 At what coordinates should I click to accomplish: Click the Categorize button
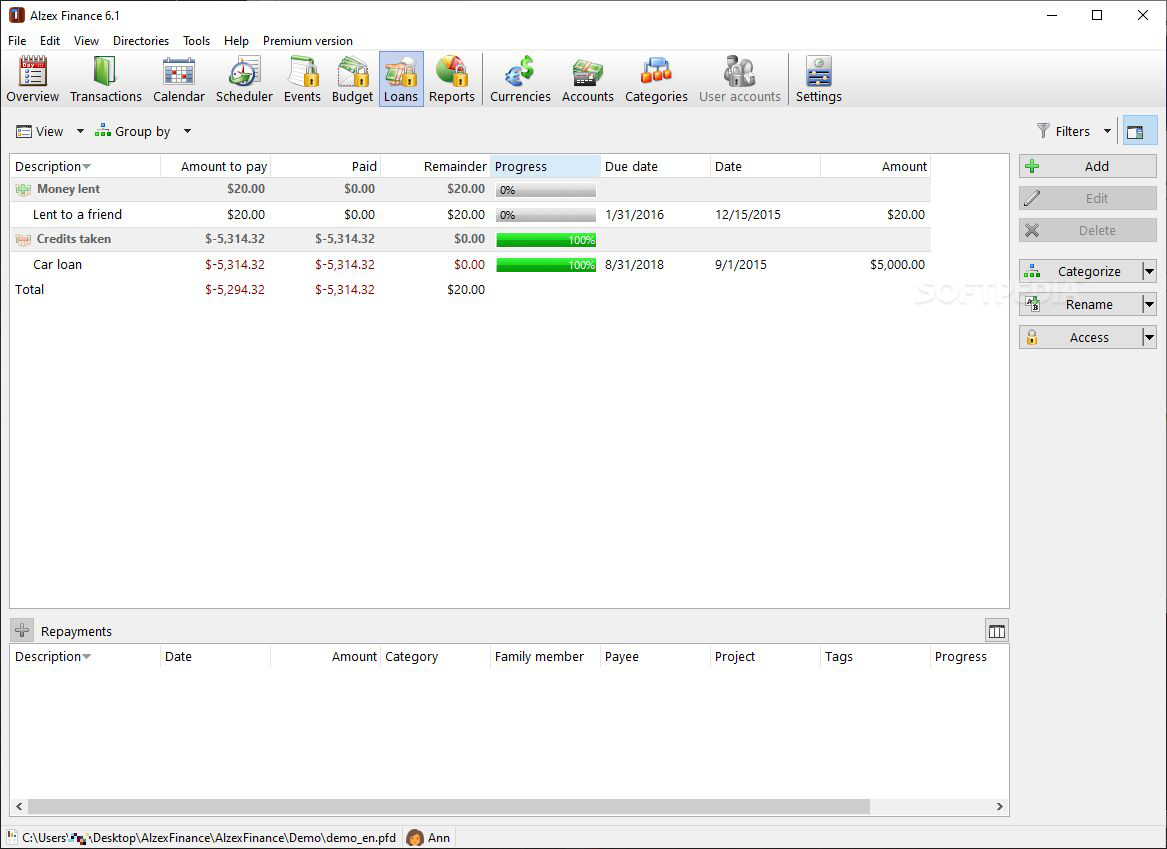[1080, 271]
